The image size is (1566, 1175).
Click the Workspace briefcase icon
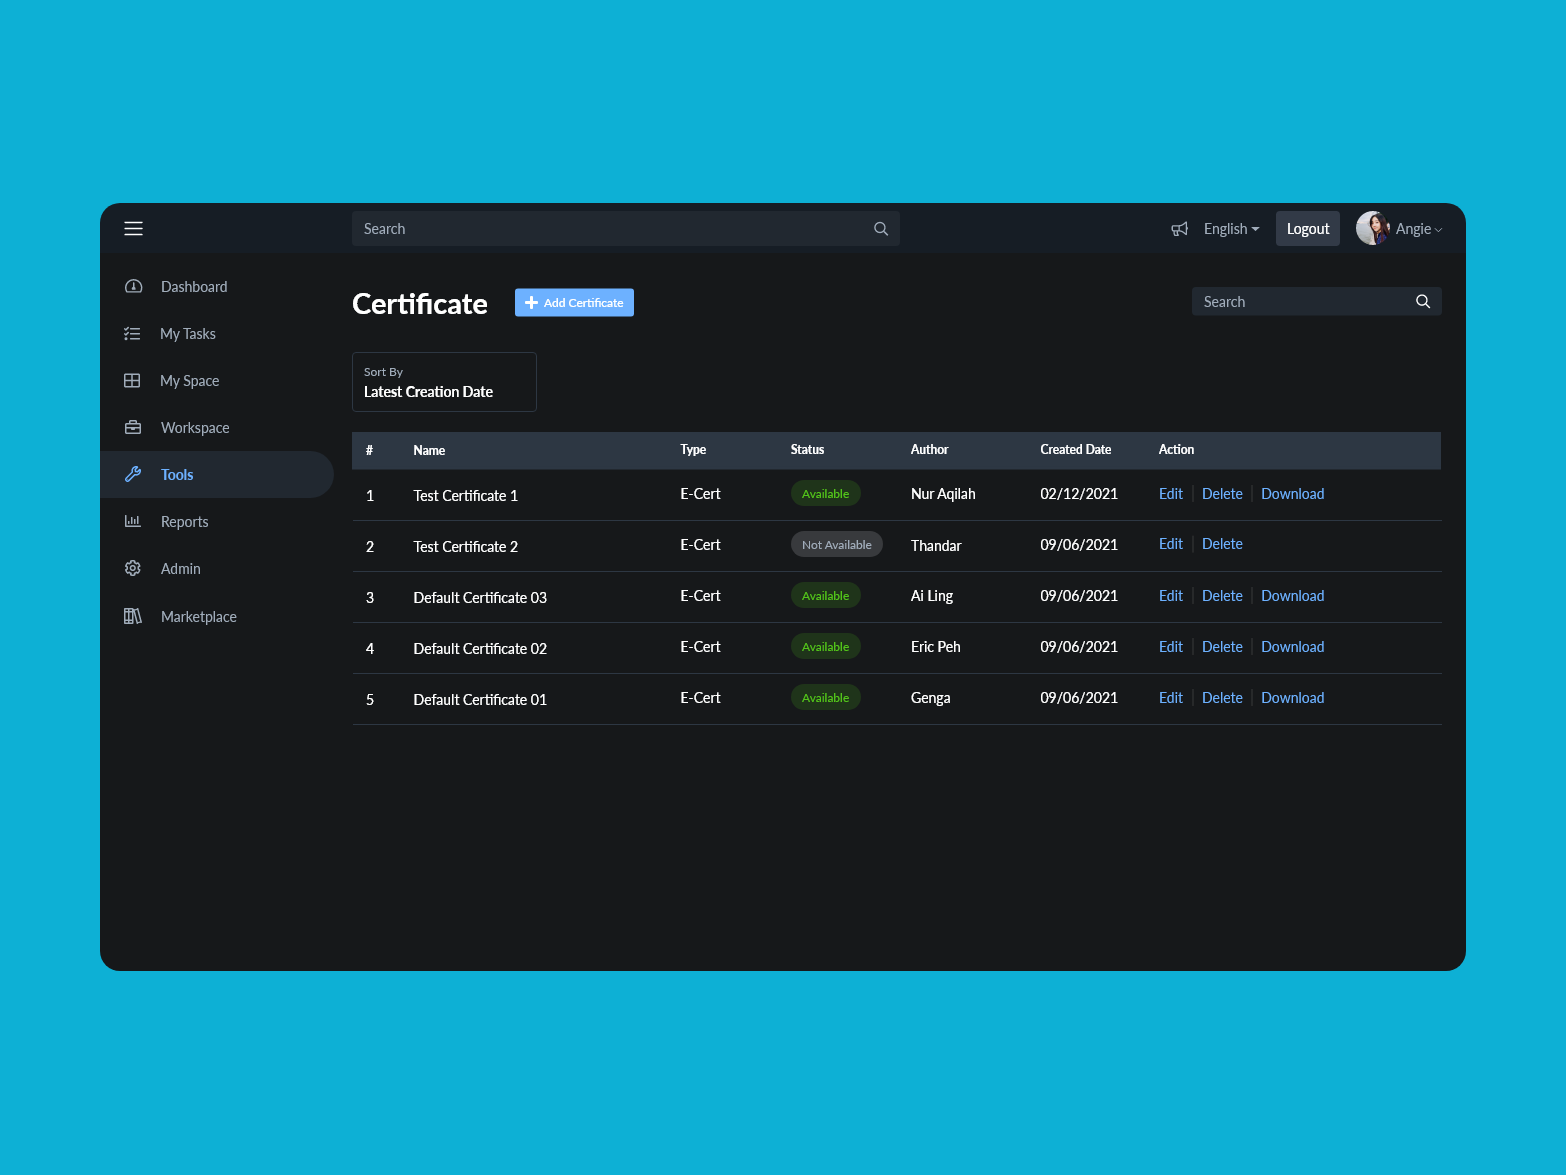tap(133, 428)
